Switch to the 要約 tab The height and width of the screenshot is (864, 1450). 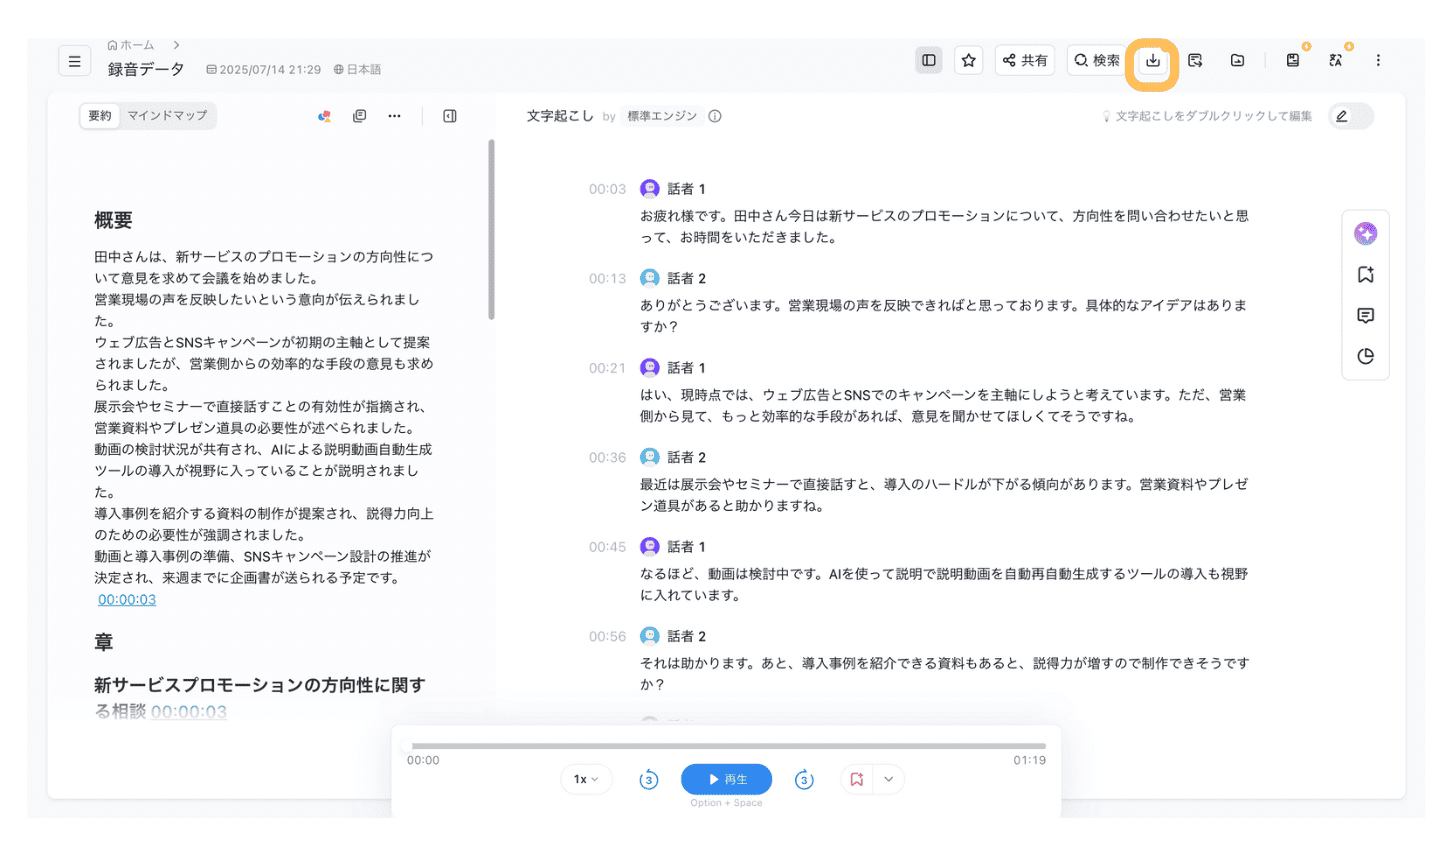[100, 116]
